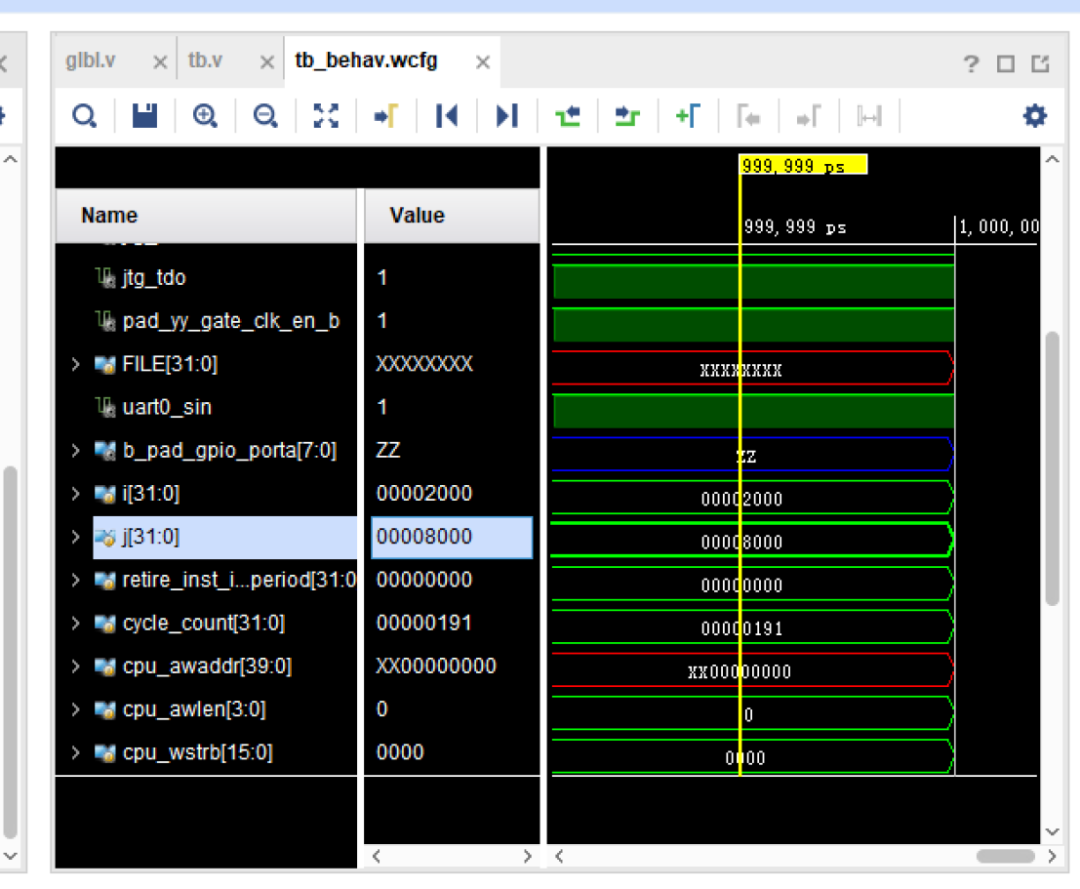
Task: Zoom in on the waveform
Action: (x=205, y=116)
